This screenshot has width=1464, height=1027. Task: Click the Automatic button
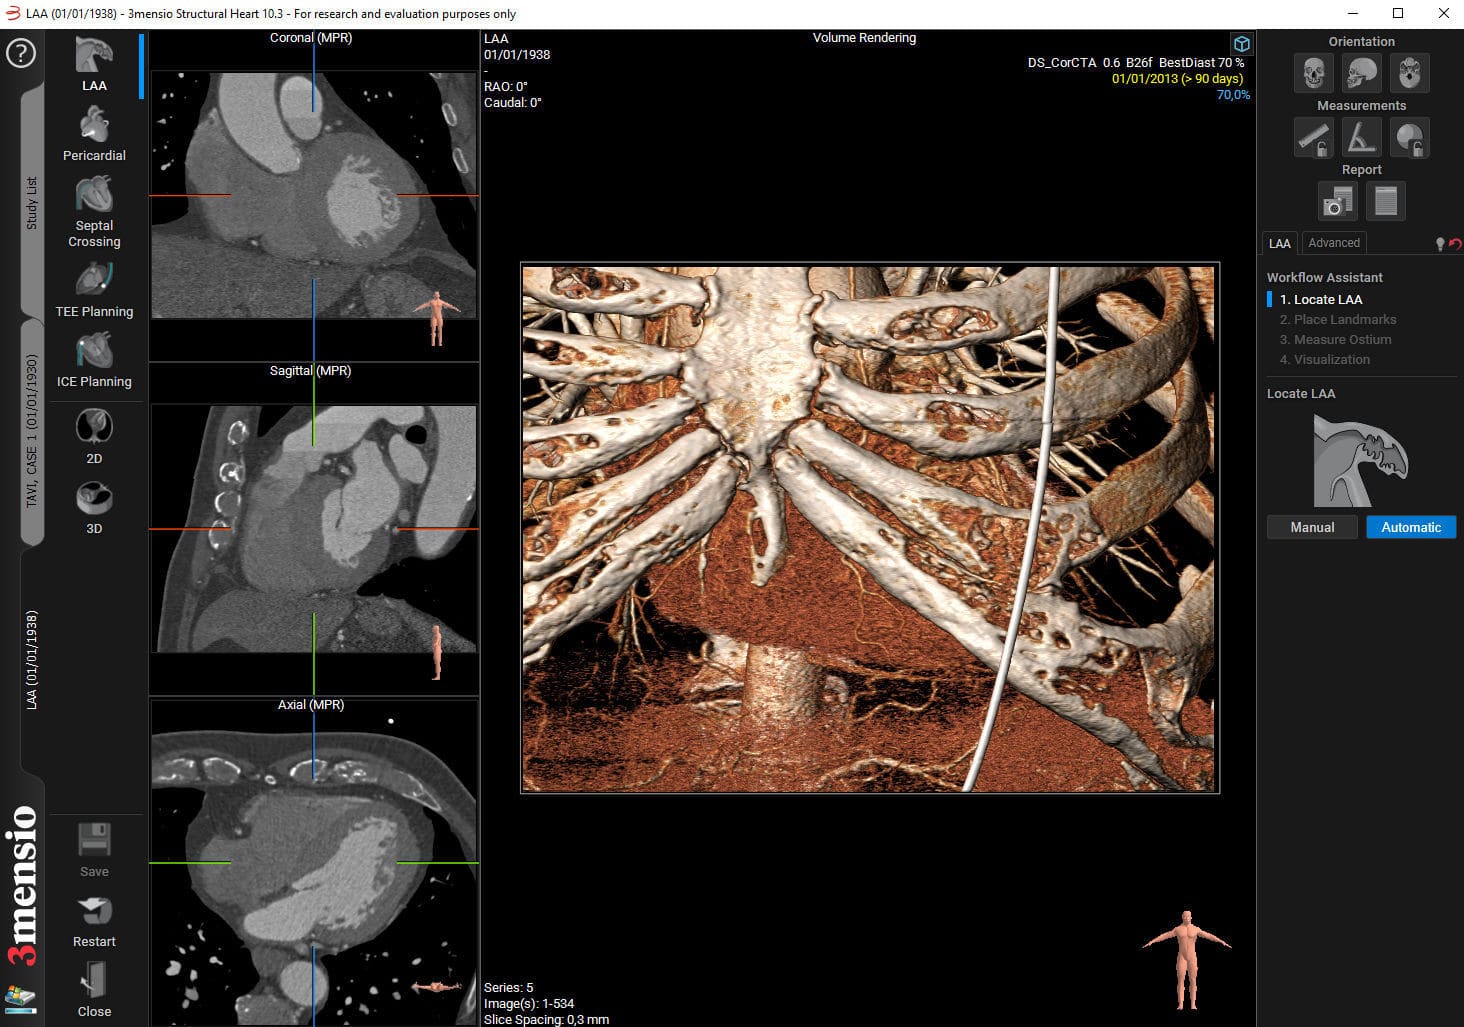[1411, 527]
